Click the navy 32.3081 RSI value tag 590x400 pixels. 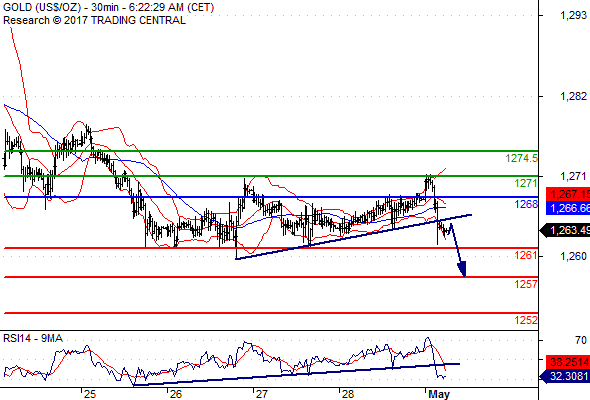click(565, 376)
